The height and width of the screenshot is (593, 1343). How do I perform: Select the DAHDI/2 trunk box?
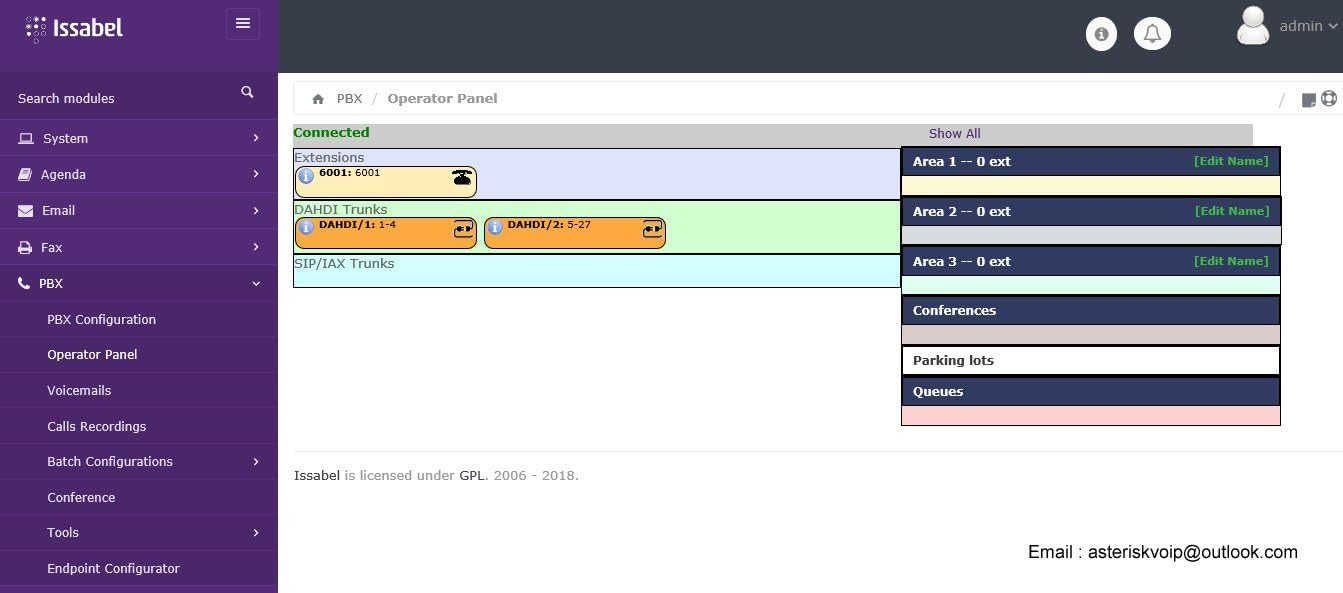coord(574,233)
